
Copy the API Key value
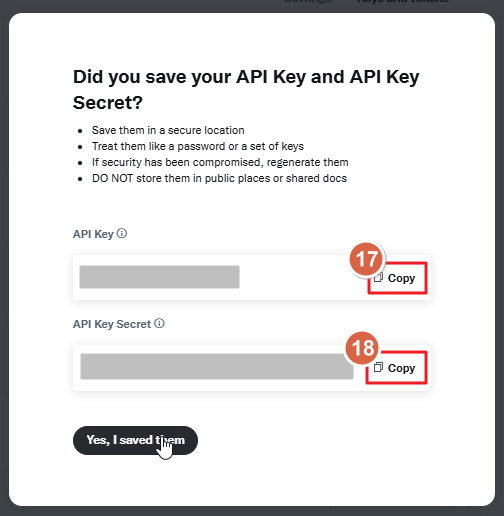tap(397, 278)
